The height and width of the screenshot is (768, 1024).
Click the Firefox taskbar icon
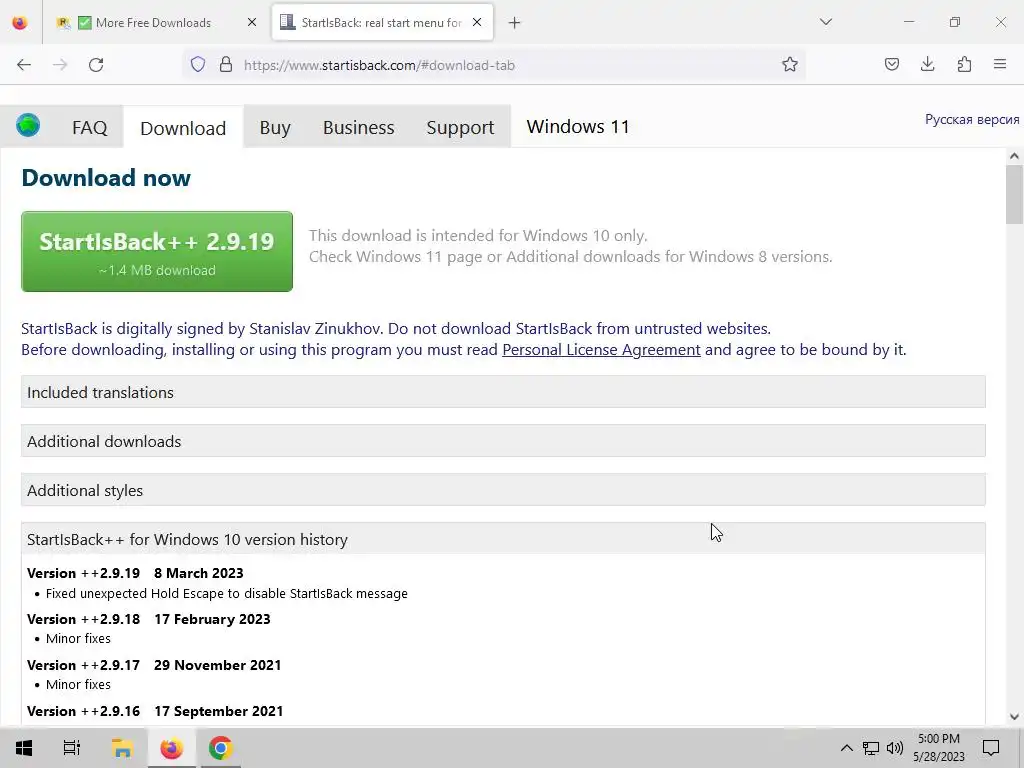tap(171, 748)
